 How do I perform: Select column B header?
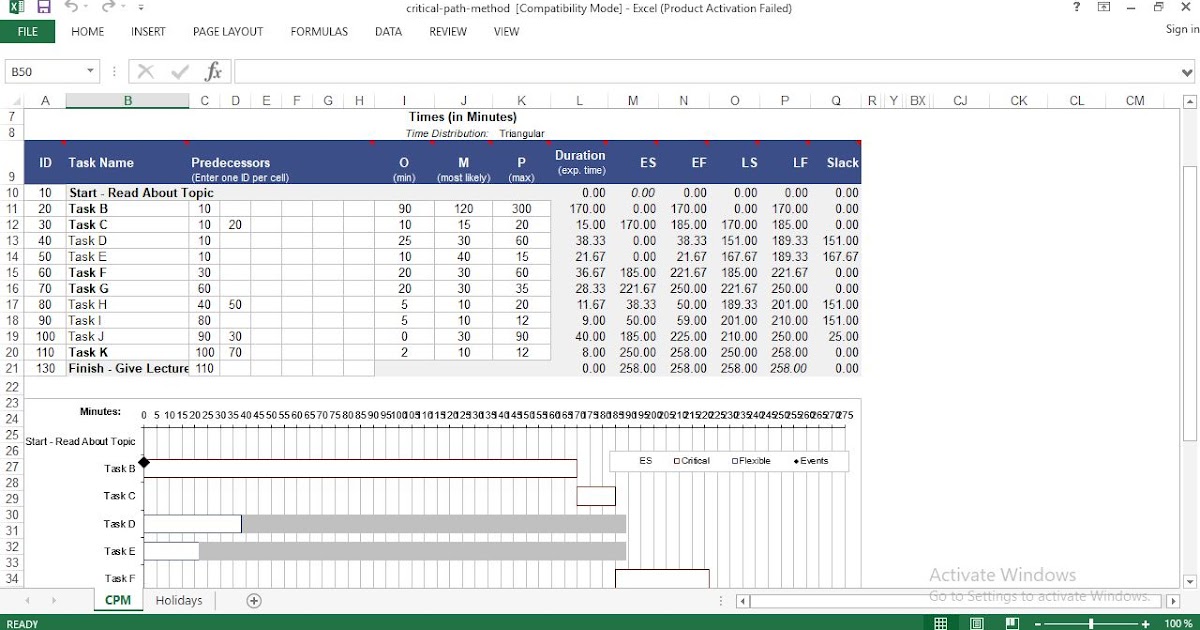click(127, 100)
